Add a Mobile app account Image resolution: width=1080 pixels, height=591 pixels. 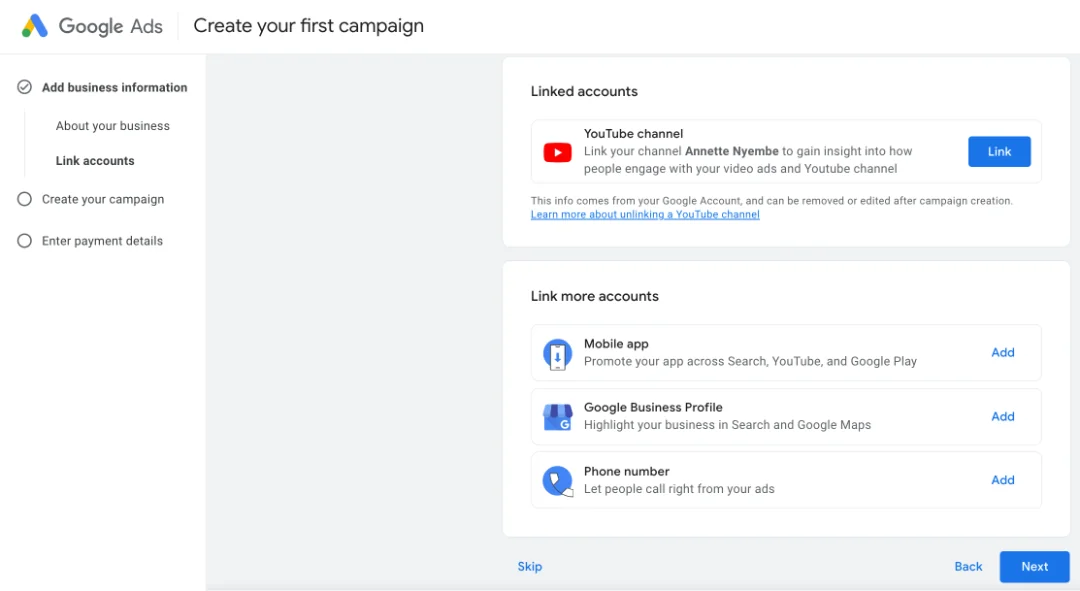[x=1003, y=353]
